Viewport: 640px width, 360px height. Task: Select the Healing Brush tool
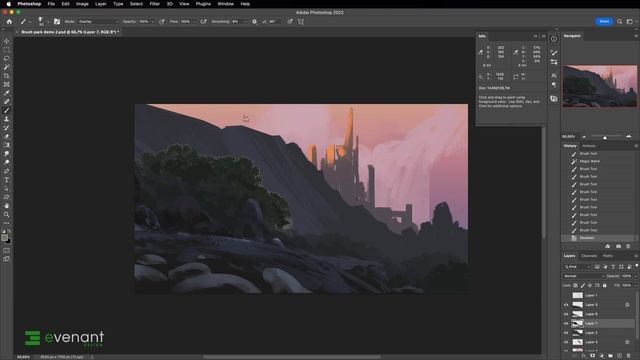coord(7,102)
